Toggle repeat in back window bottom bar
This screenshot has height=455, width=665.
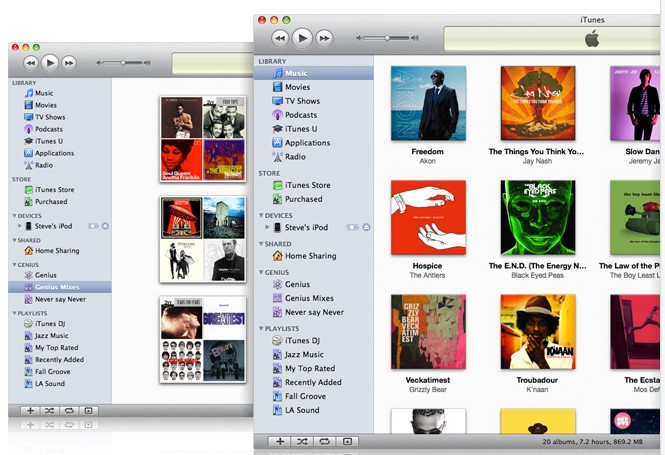(69, 410)
